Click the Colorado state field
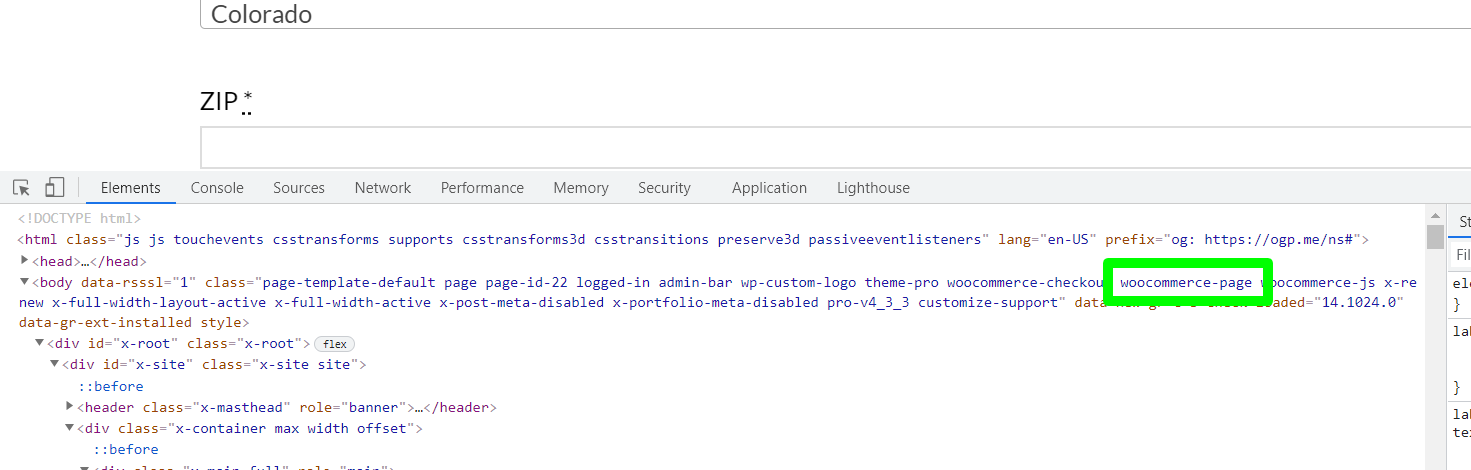1471x470 pixels. 830,15
